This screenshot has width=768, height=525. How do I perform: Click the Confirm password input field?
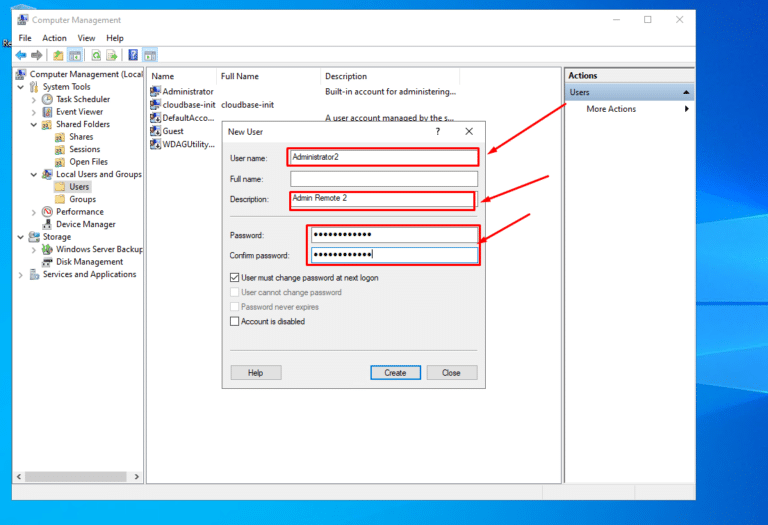[394, 255]
